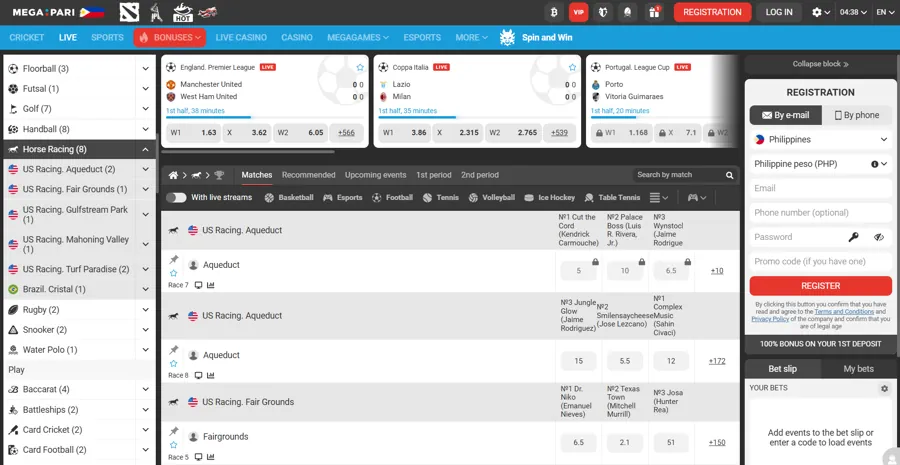Favorite the Lazio vs Milan match star
This screenshot has height=465, width=900.
coord(572,67)
